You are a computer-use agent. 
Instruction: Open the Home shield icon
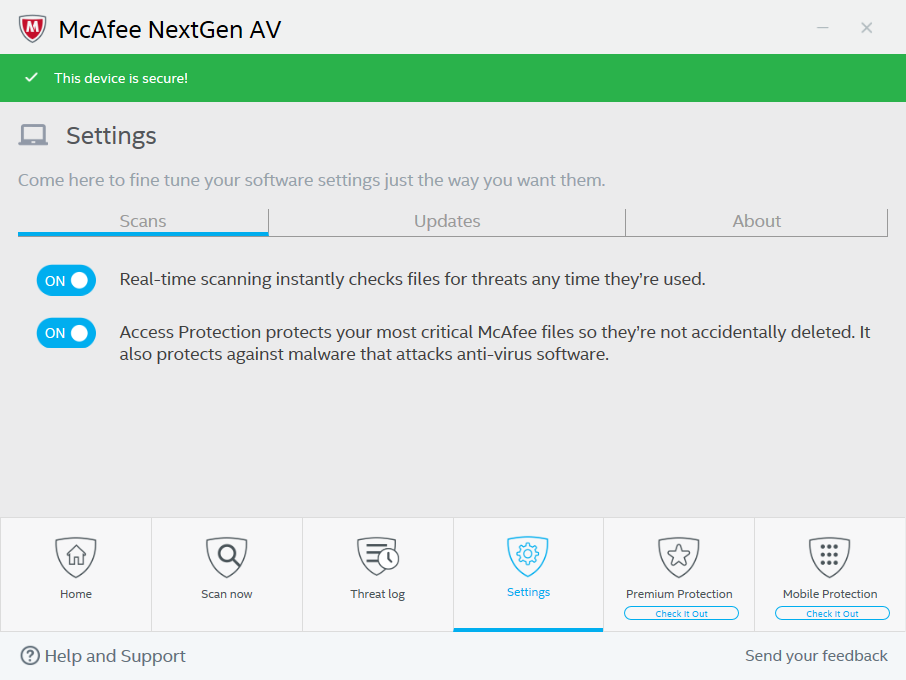click(75, 556)
